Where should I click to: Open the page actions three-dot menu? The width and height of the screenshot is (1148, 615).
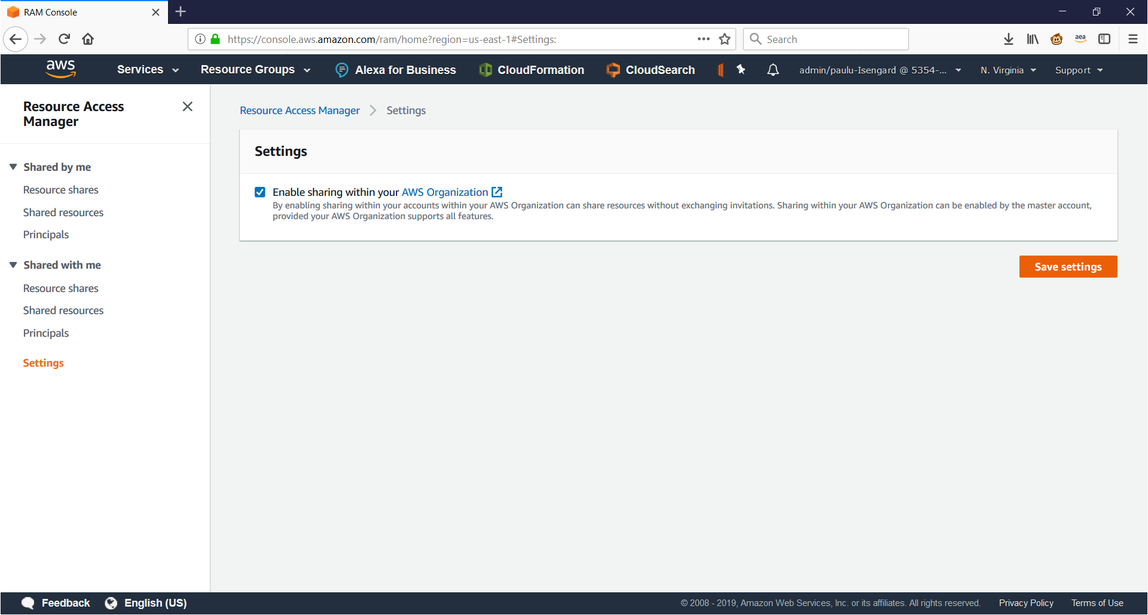pyautogui.click(x=704, y=40)
